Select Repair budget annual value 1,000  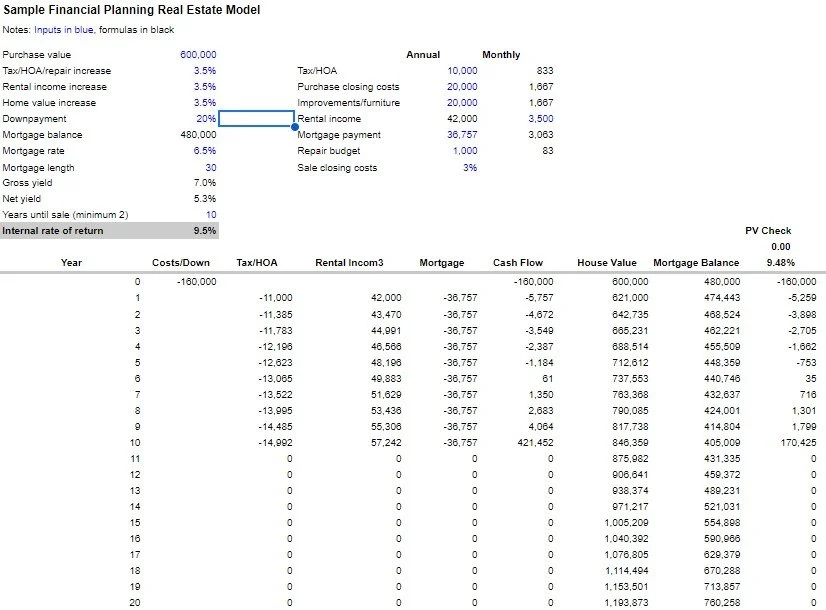pyautogui.click(x=465, y=151)
